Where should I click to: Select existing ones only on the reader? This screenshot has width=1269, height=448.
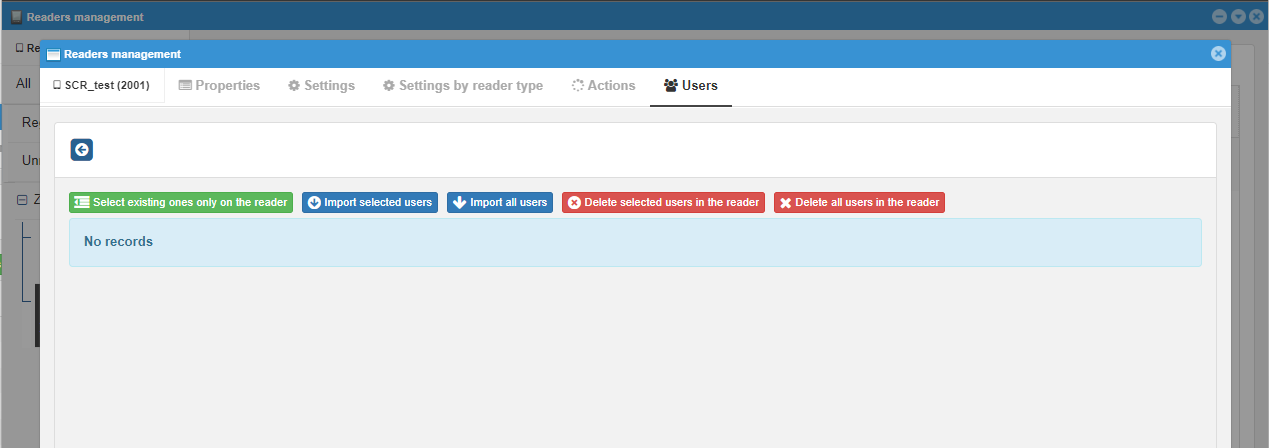[x=181, y=202]
